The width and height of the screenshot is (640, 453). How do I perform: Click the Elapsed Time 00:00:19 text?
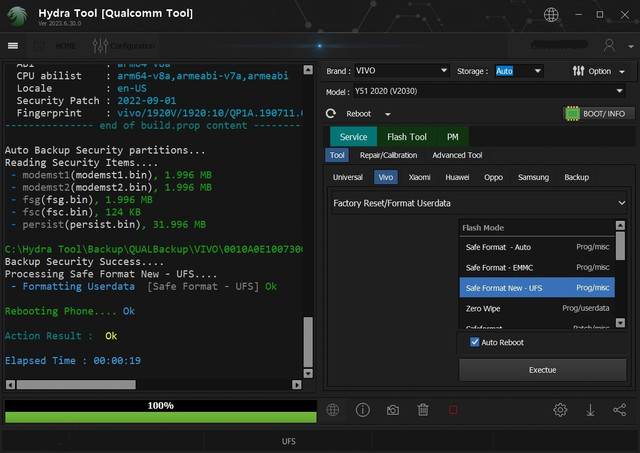[x=73, y=360]
